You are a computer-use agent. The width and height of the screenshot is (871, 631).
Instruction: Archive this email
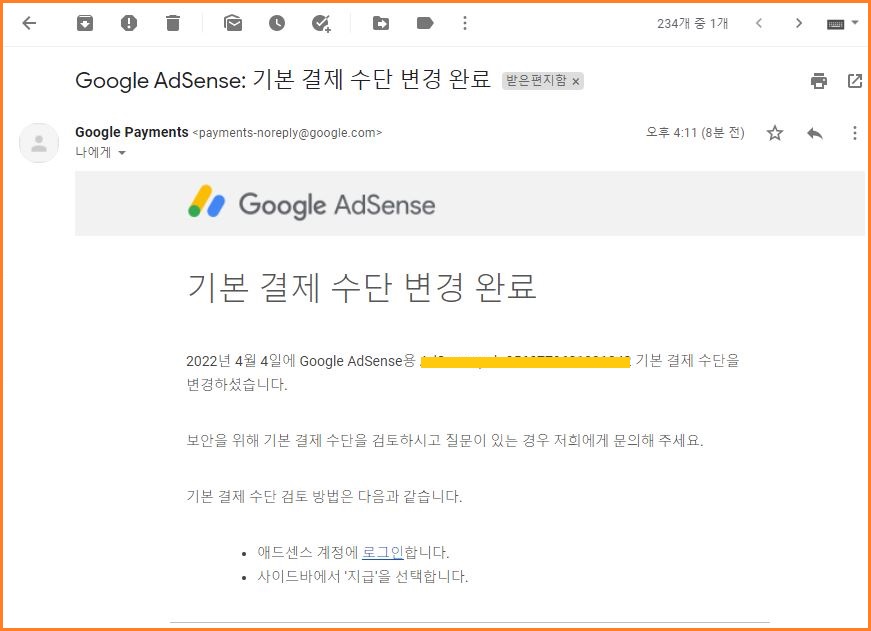pos(84,23)
